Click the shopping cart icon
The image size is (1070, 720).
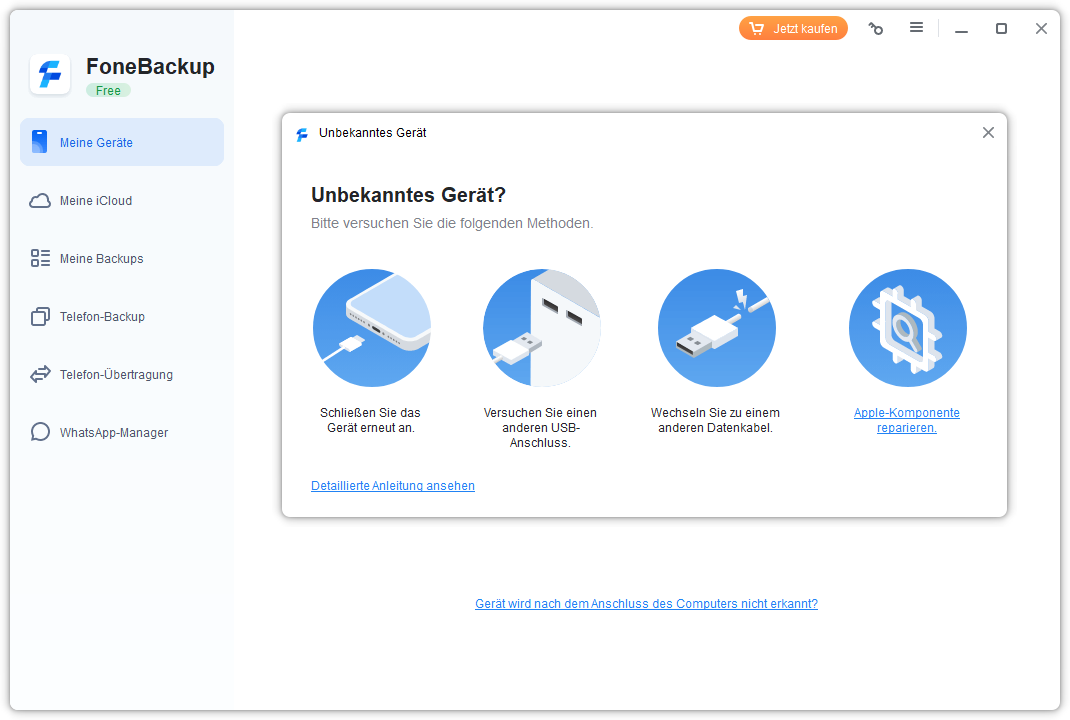(756, 28)
